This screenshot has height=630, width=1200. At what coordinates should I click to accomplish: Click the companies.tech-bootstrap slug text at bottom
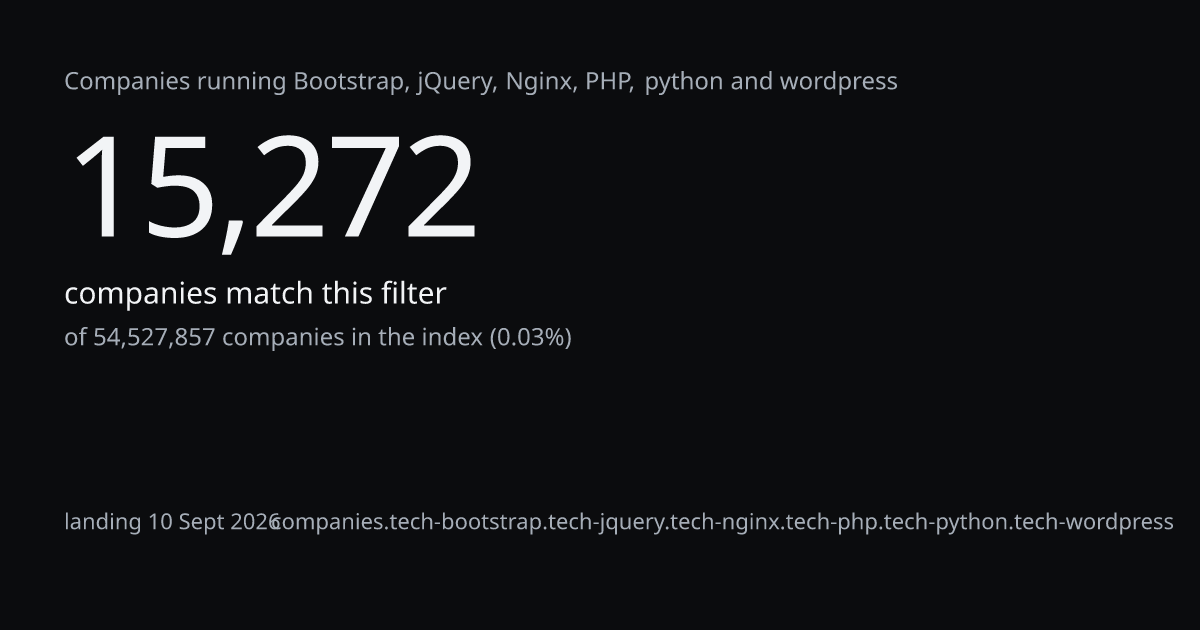(722, 522)
